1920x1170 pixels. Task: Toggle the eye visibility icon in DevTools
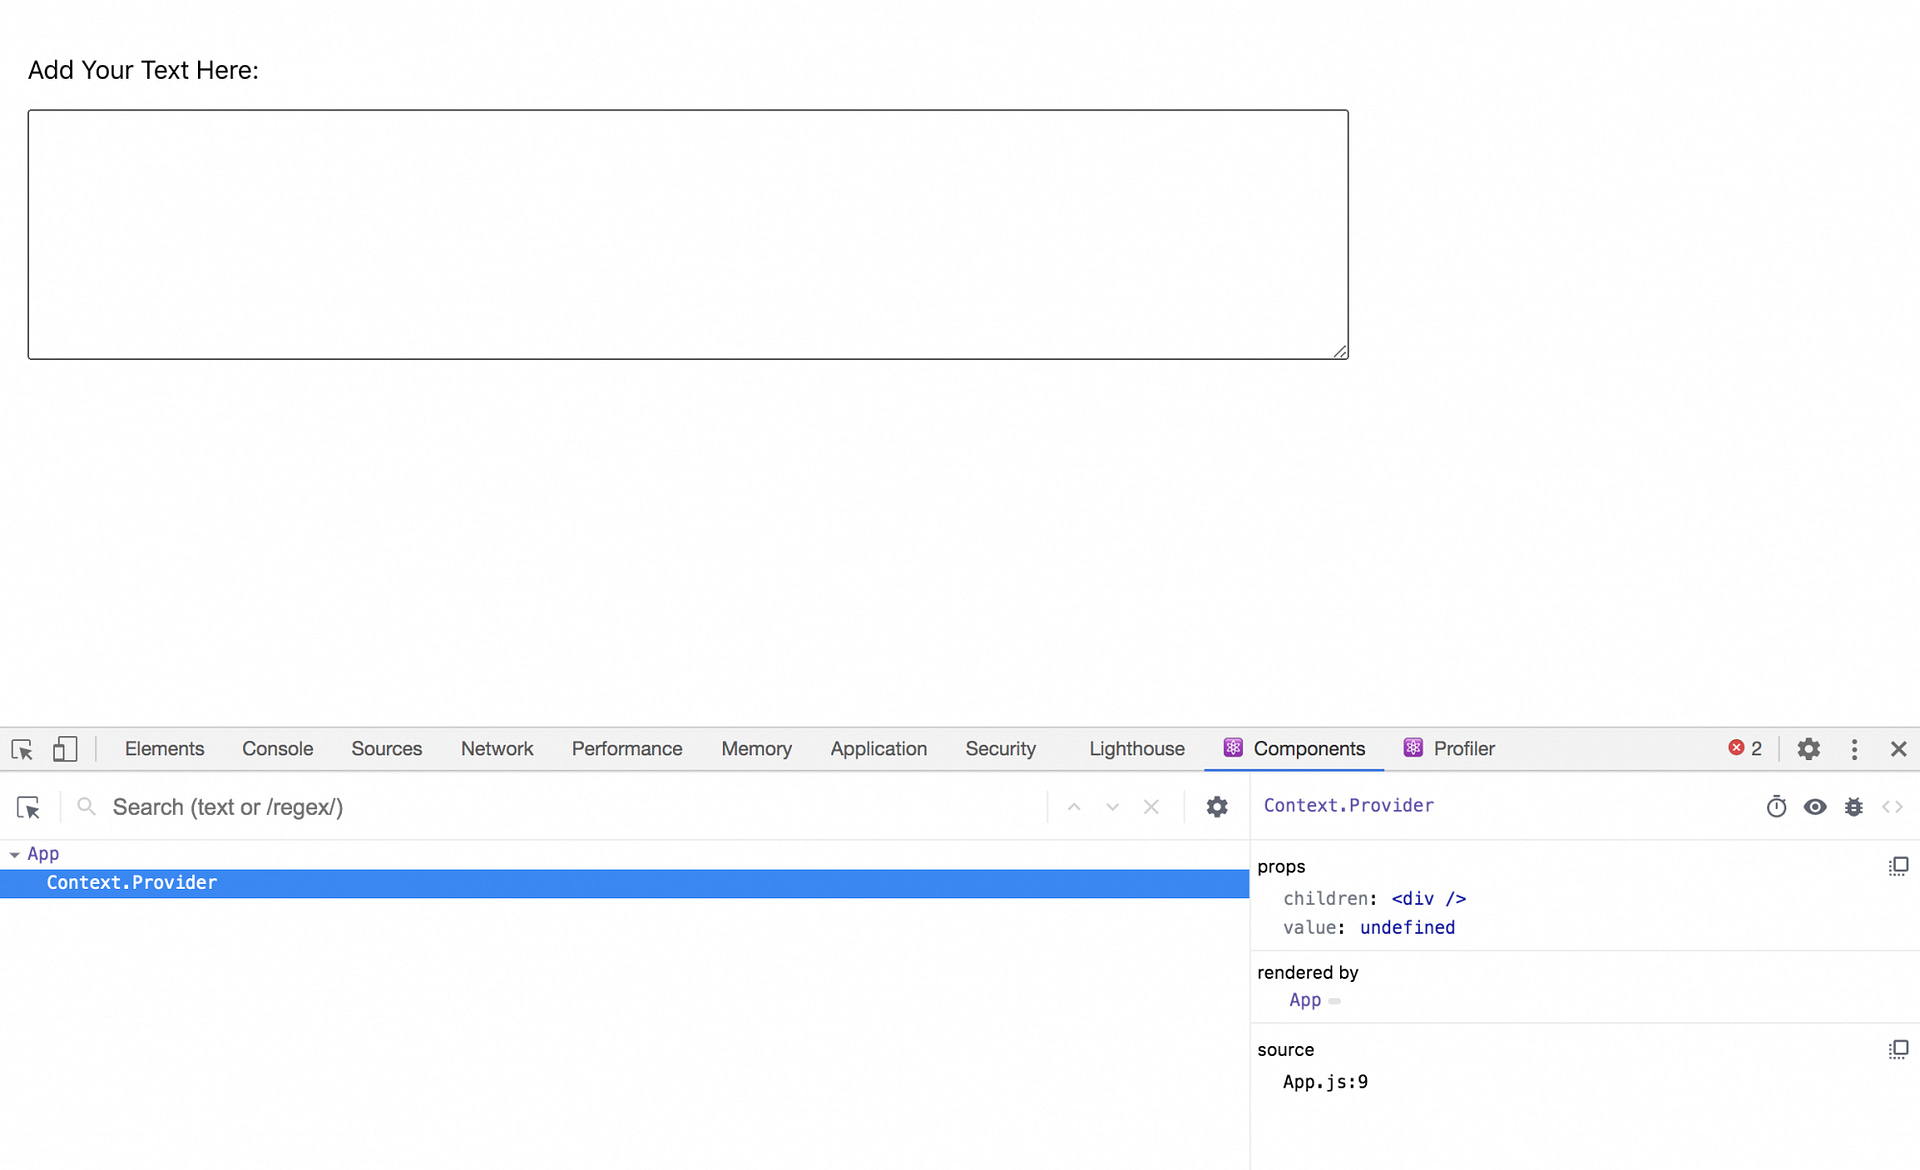pyautogui.click(x=1814, y=805)
